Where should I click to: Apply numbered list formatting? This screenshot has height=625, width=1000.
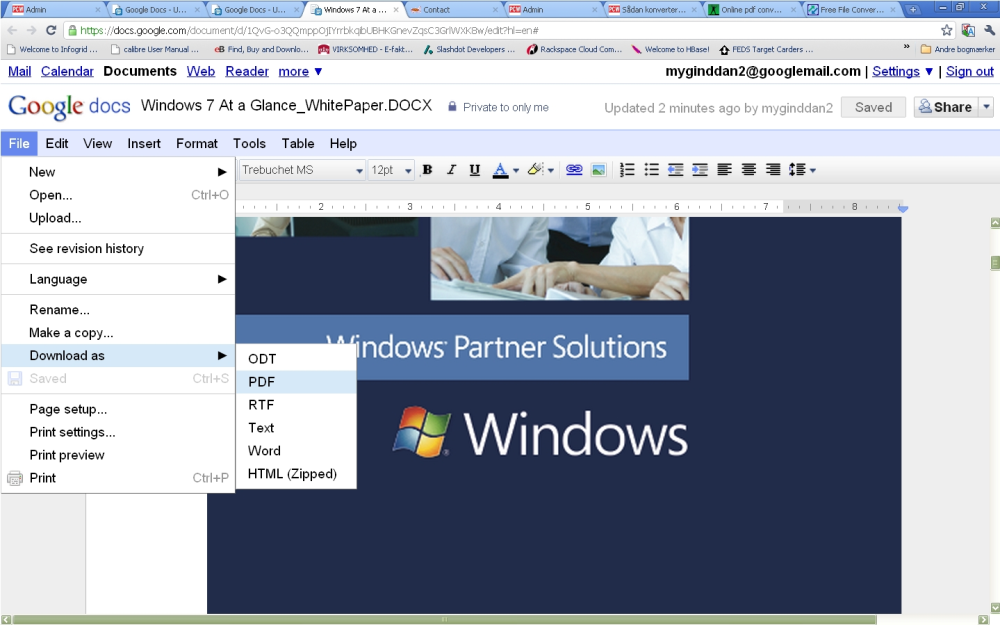click(x=627, y=170)
